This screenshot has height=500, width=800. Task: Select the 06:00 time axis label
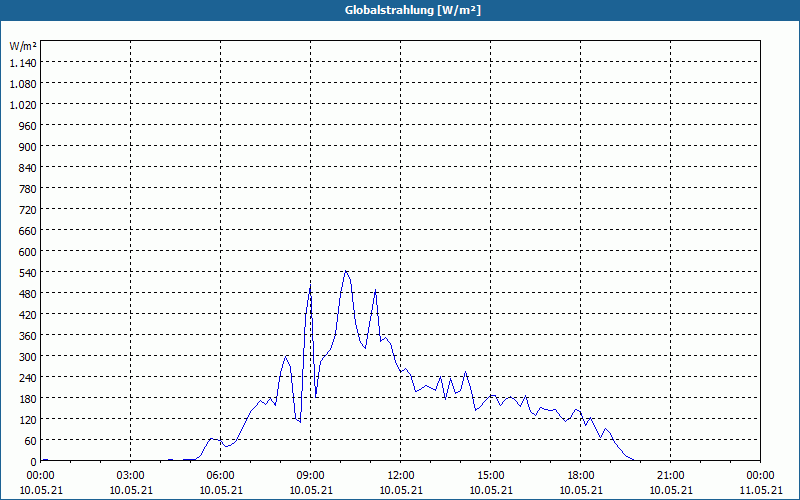220,476
